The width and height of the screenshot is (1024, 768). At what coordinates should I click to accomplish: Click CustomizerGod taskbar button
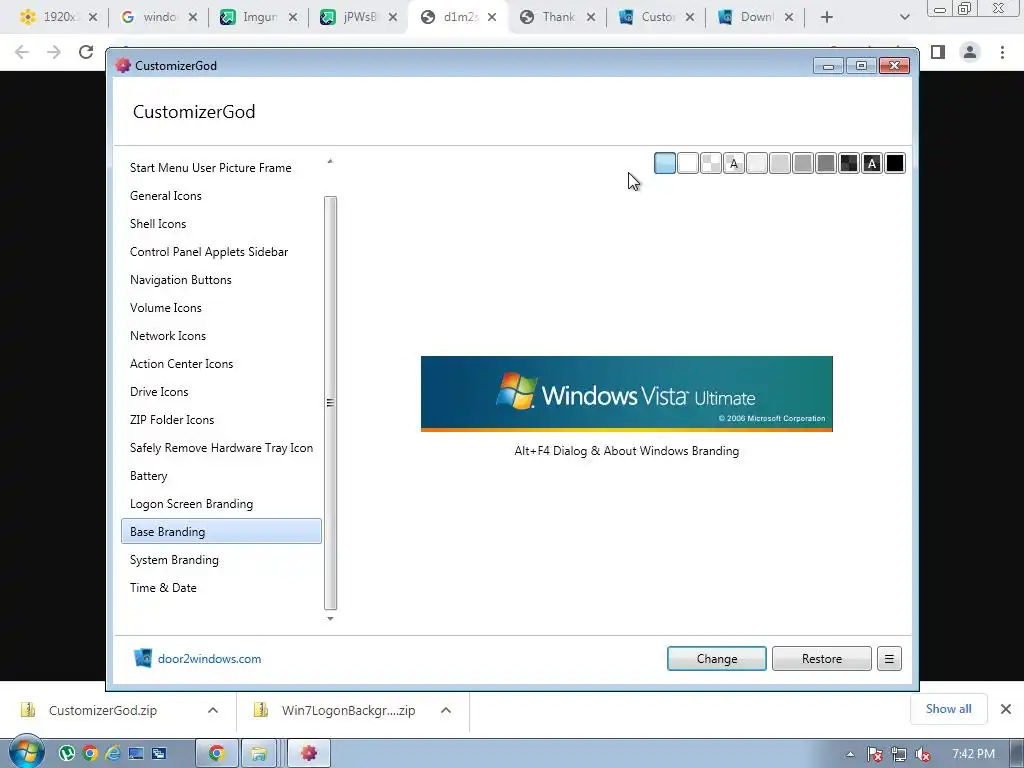pos(308,754)
